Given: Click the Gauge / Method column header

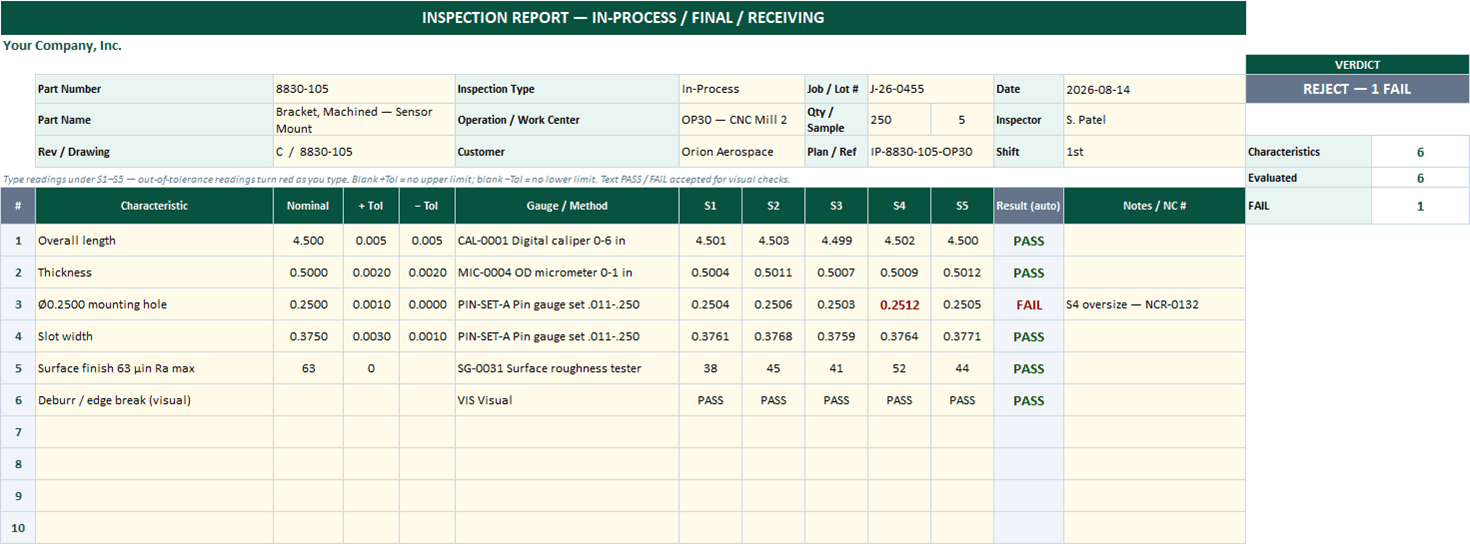Looking at the screenshot, I should pos(567,206).
